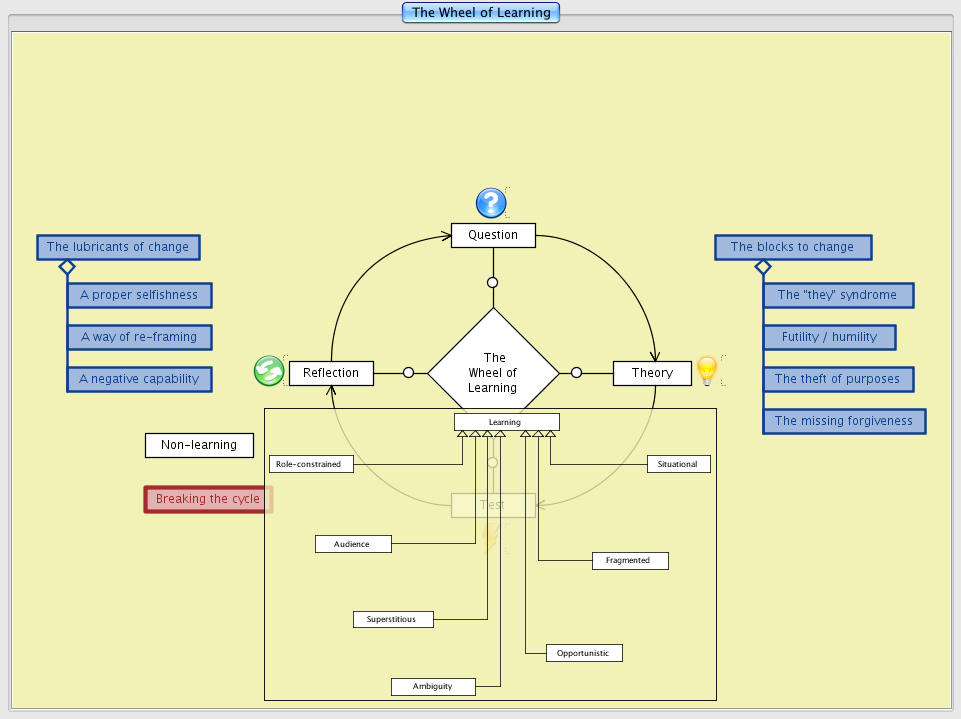Select The Wheel of Learning title tab
The width and height of the screenshot is (961, 719).
(481, 13)
